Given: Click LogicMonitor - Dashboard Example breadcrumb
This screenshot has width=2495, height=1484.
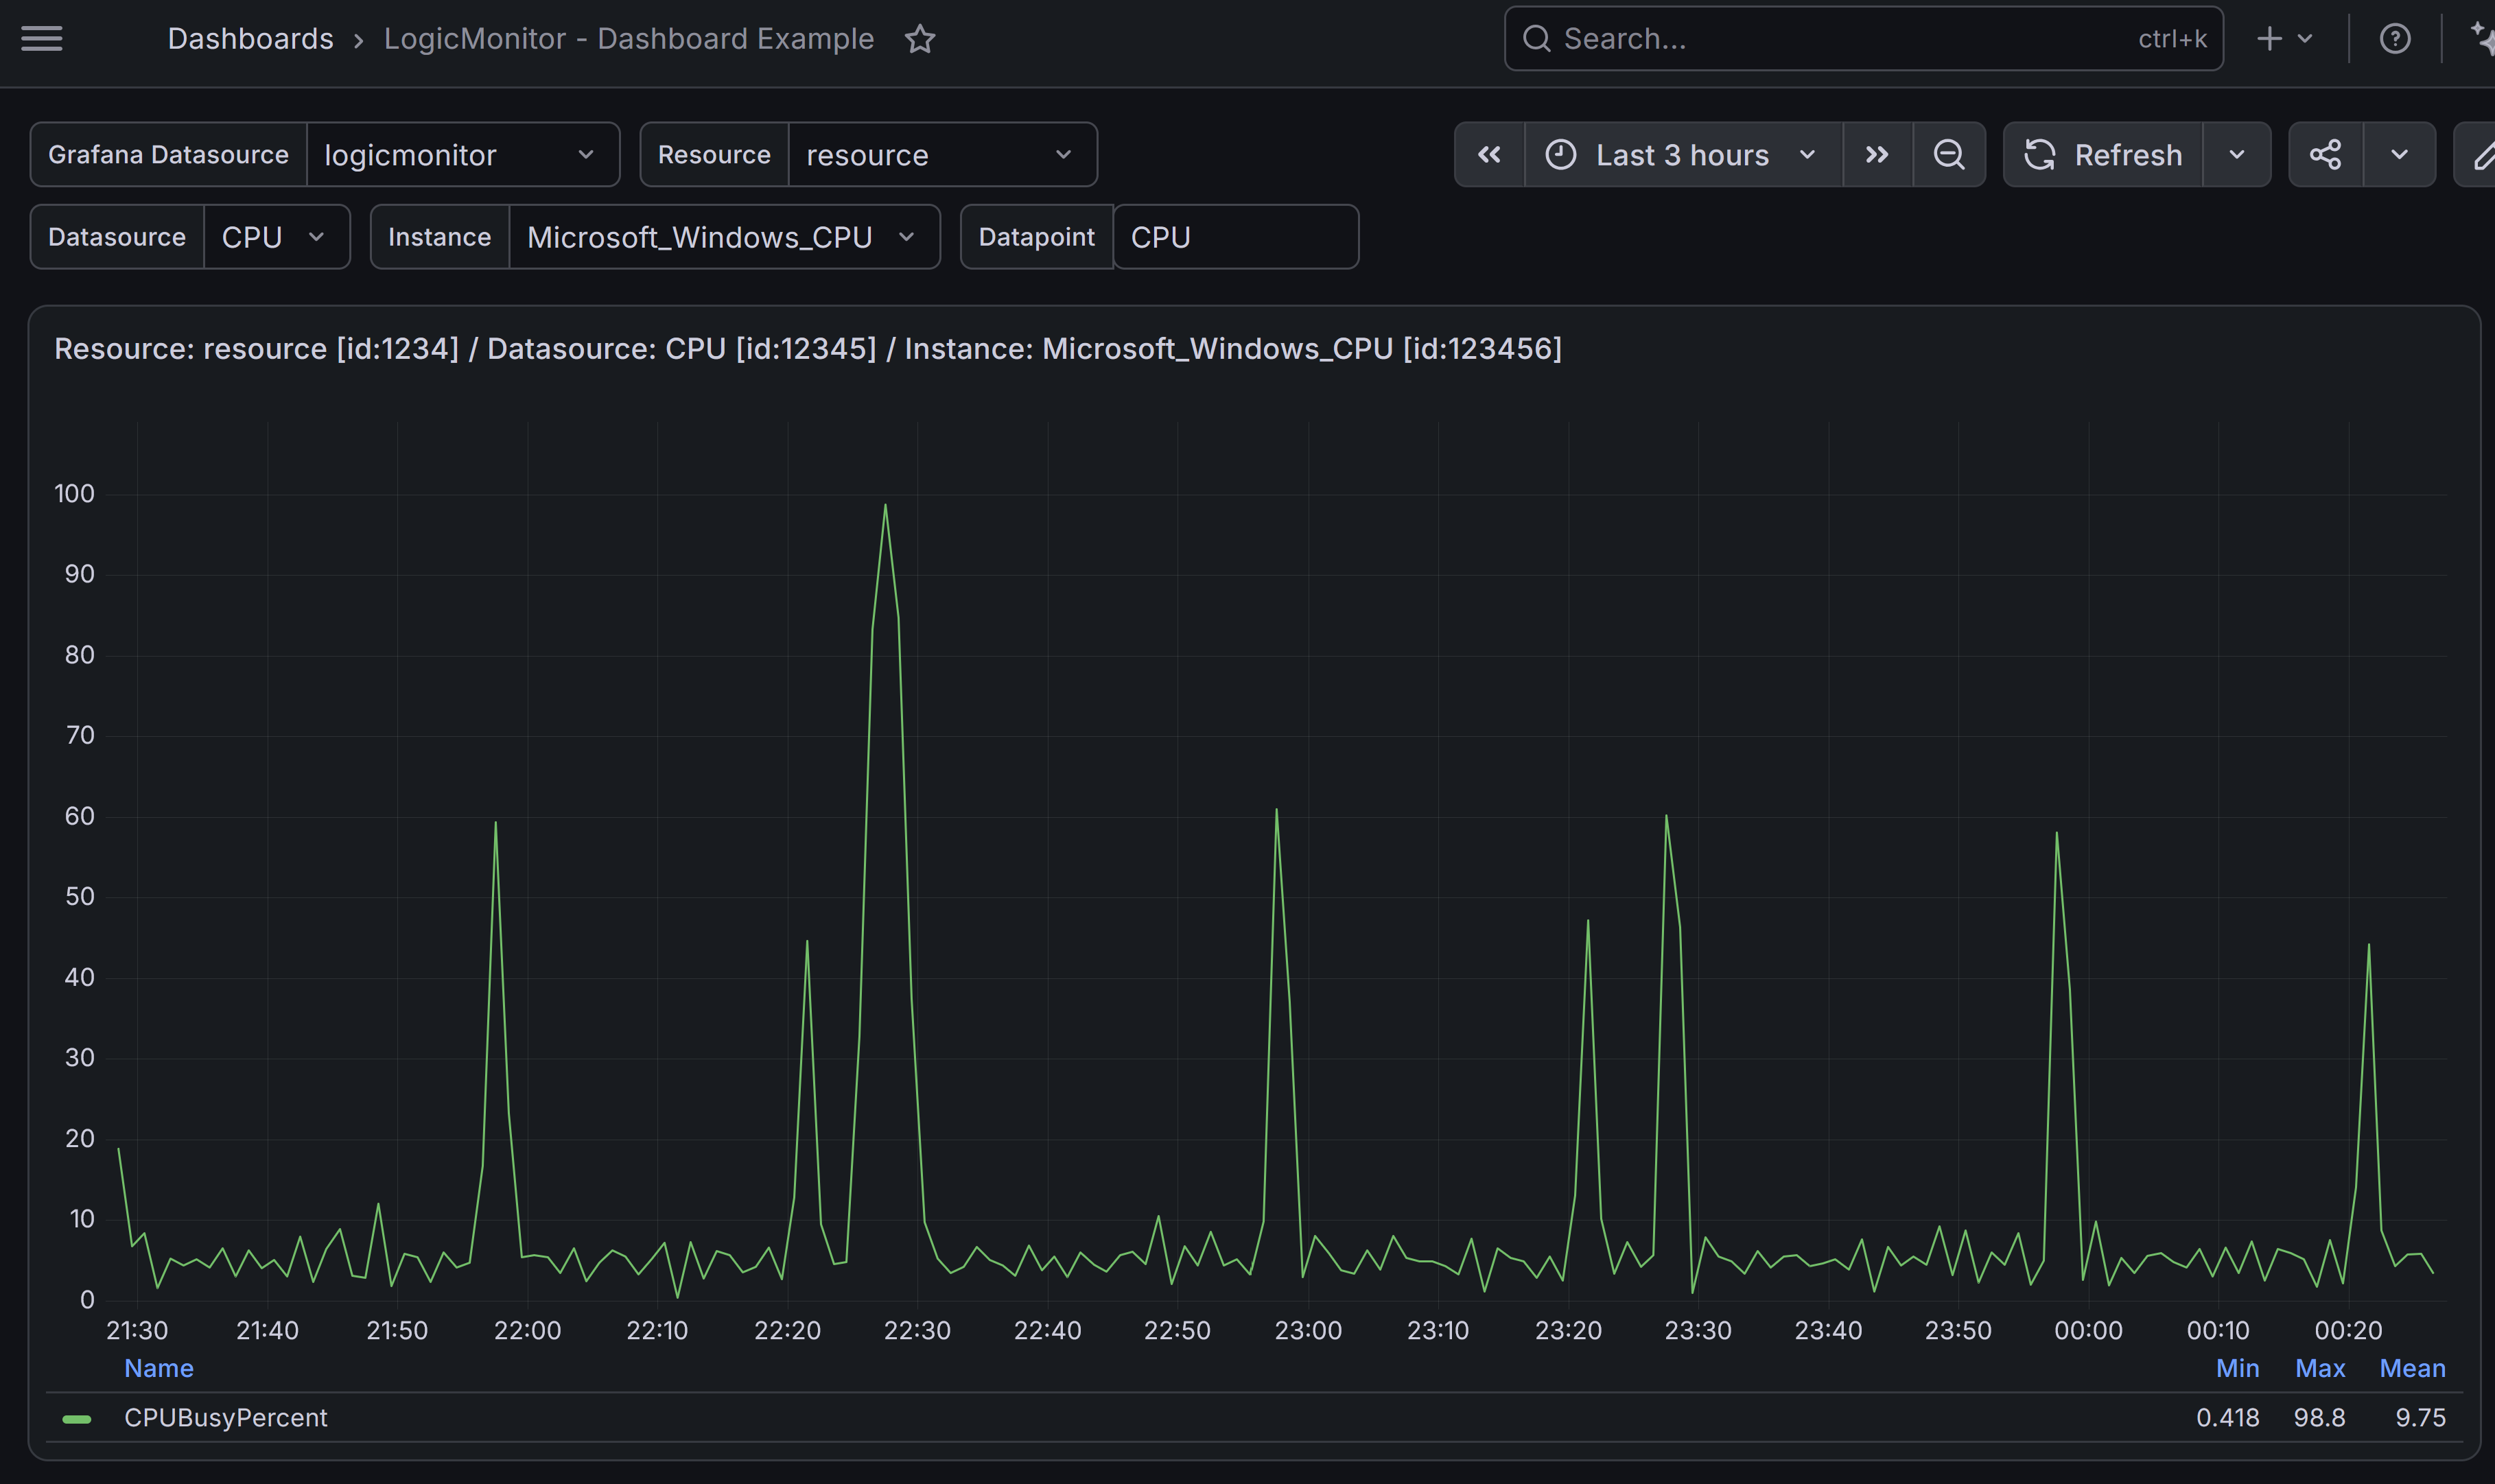Looking at the screenshot, I should coord(629,39).
